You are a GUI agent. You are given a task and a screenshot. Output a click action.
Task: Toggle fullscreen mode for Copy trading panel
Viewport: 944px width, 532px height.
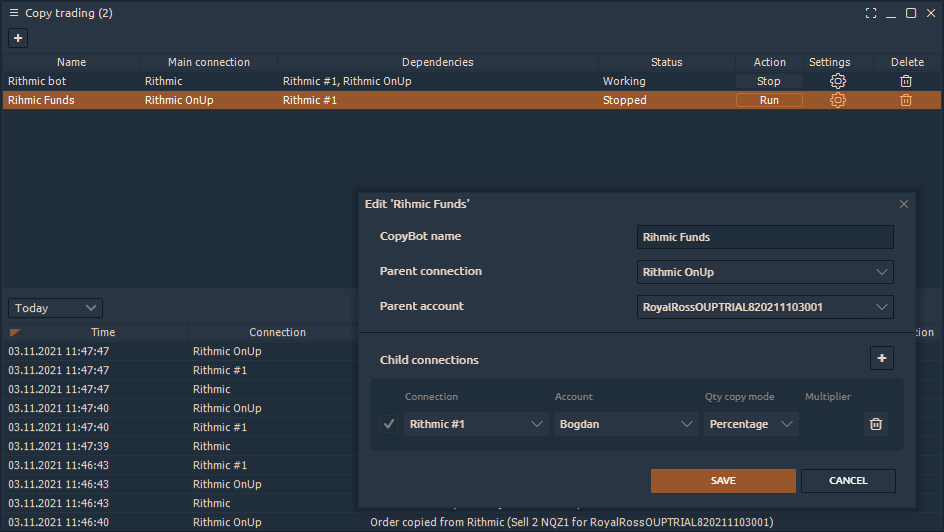click(871, 13)
